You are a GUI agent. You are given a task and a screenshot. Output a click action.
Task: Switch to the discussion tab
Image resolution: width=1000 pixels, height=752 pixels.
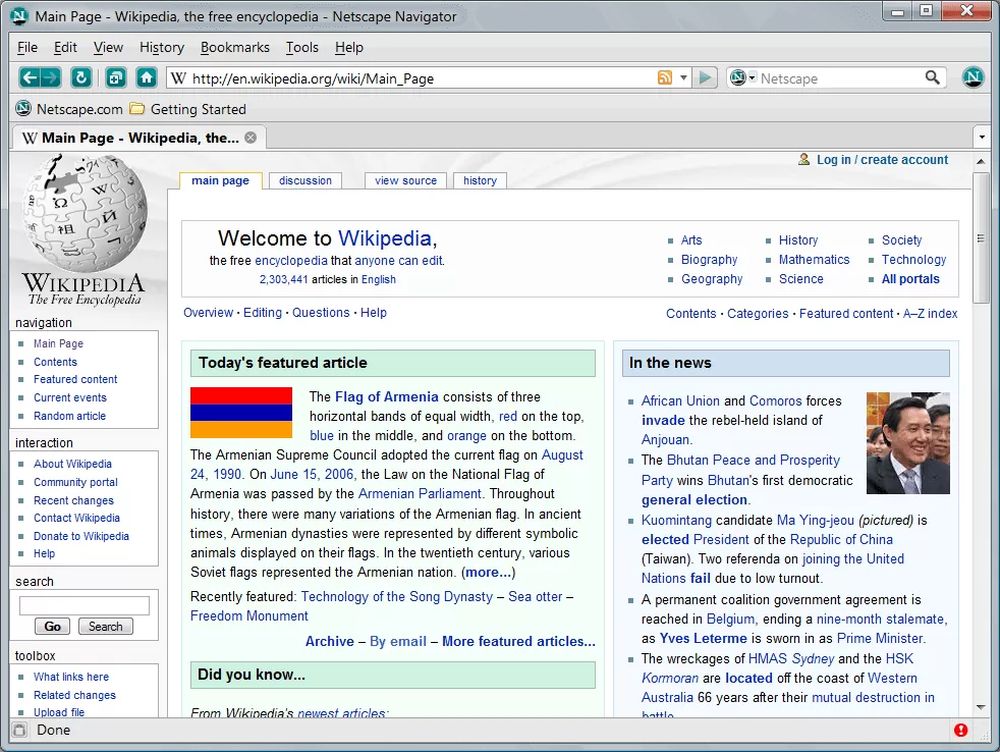click(305, 181)
